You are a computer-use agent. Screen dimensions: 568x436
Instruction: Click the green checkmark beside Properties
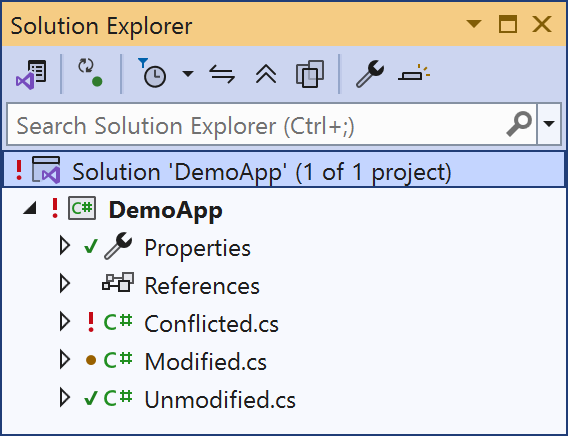[91, 246]
